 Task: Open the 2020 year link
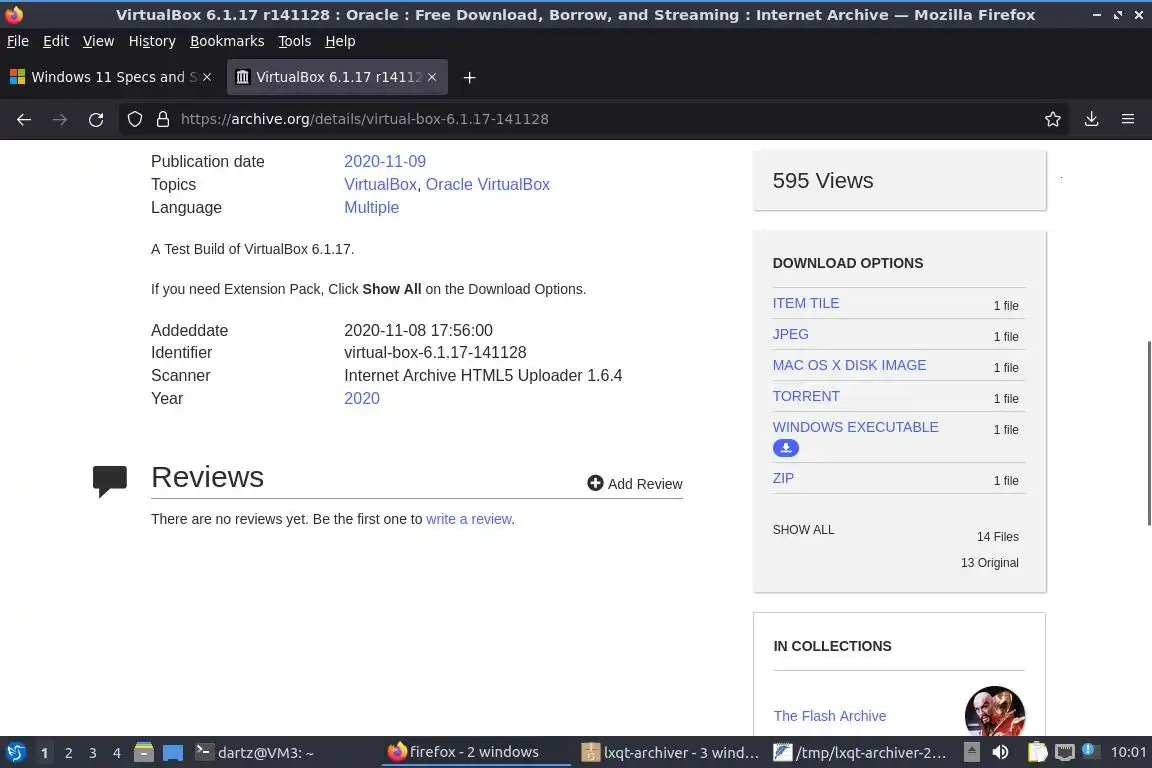(x=362, y=398)
